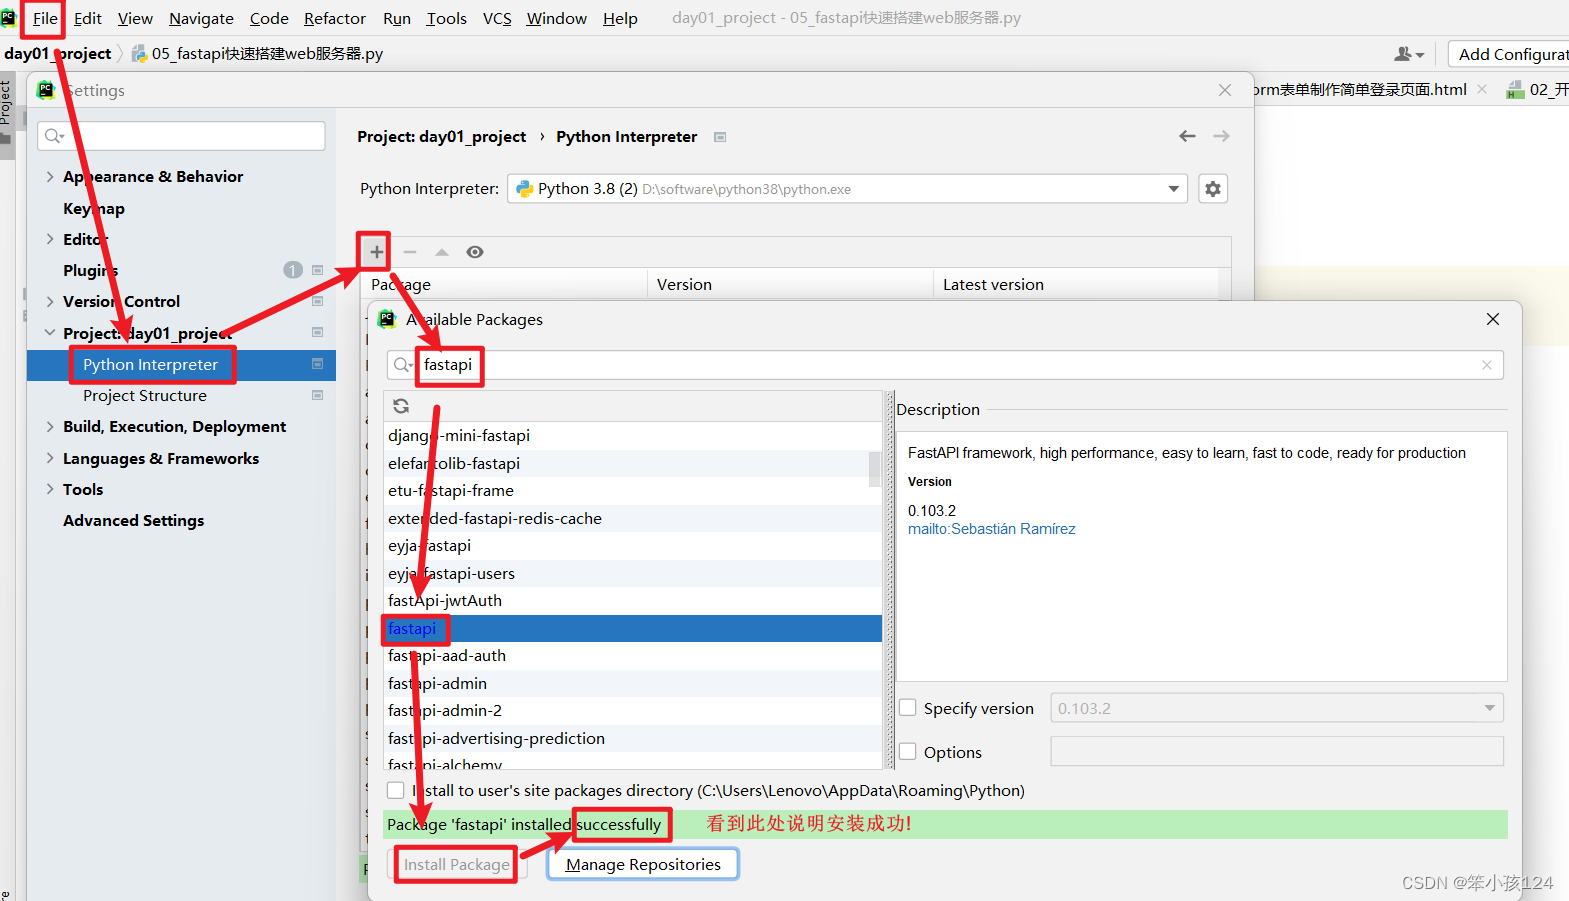Click the project-level icon on Version Control row
This screenshot has height=901, width=1569.
click(x=318, y=301)
